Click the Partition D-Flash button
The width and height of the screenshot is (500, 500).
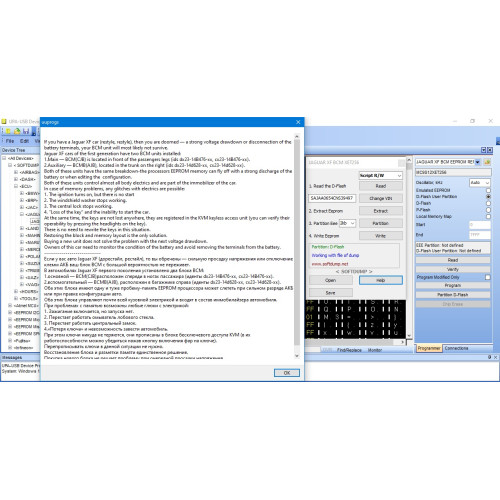(453, 295)
